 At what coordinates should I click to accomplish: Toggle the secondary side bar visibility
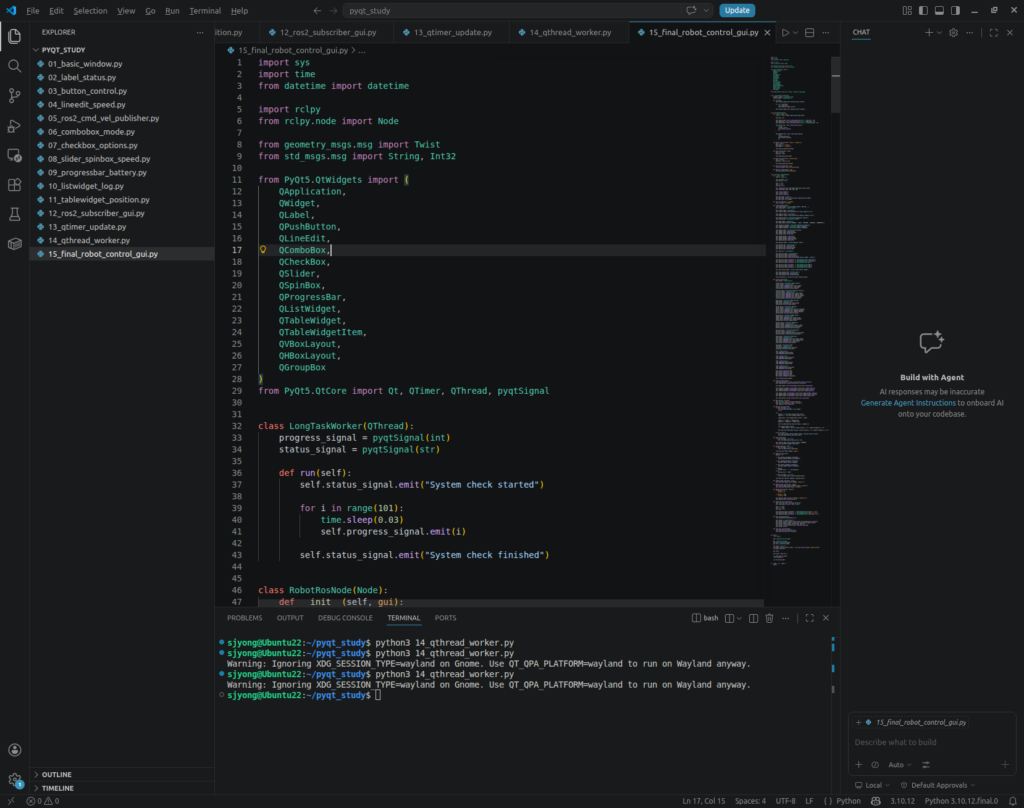pos(955,10)
